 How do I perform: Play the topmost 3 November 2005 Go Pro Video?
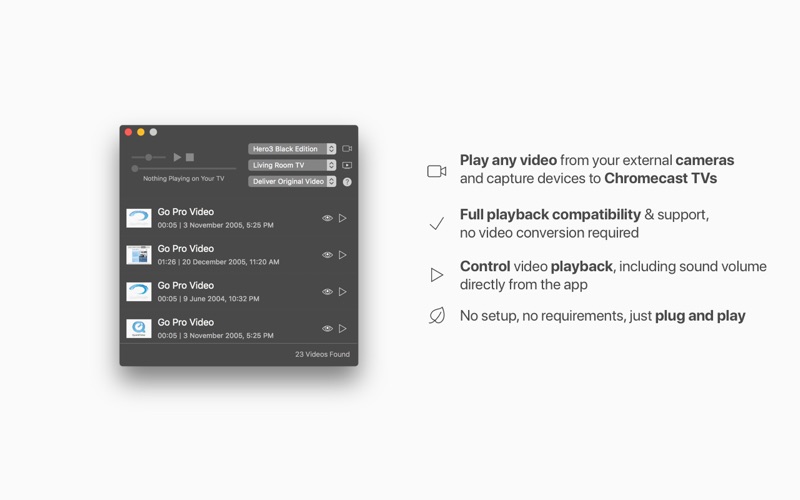click(342, 218)
